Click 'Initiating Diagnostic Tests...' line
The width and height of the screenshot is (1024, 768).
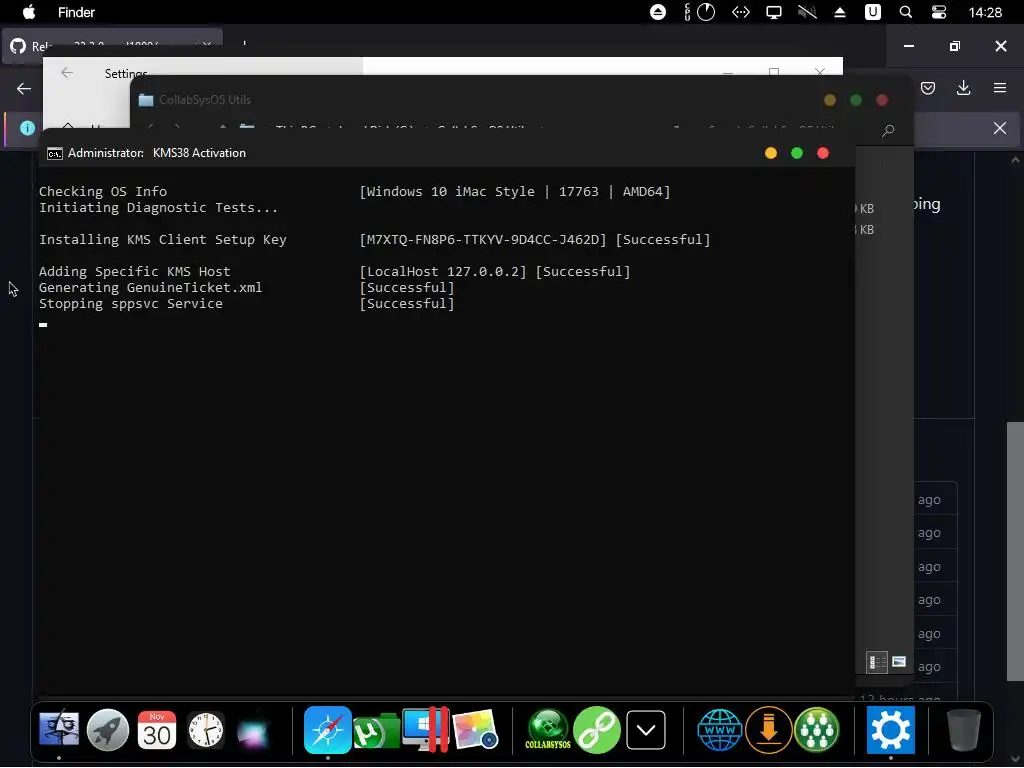[158, 208]
